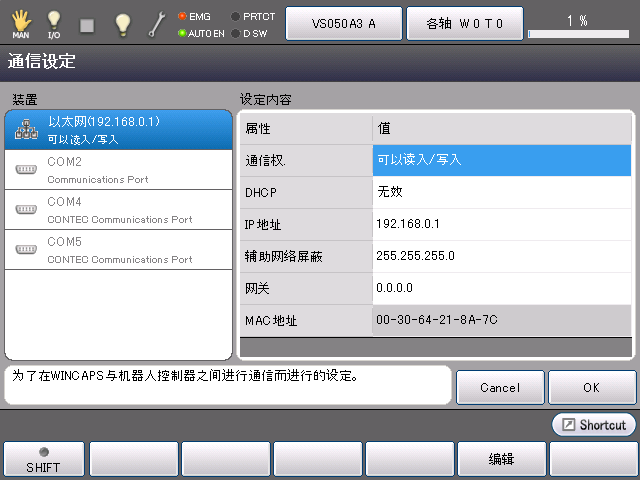Open the VS050A3 A robot selector
The width and height of the screenshot is (640, 480).
point(344,23)
